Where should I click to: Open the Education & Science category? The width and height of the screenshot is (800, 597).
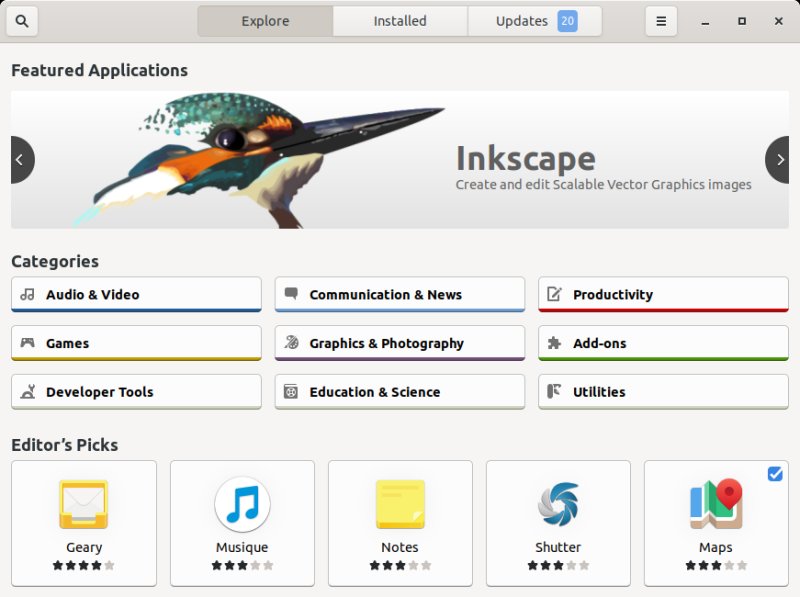pyautogui.click(x=399, y=391)
